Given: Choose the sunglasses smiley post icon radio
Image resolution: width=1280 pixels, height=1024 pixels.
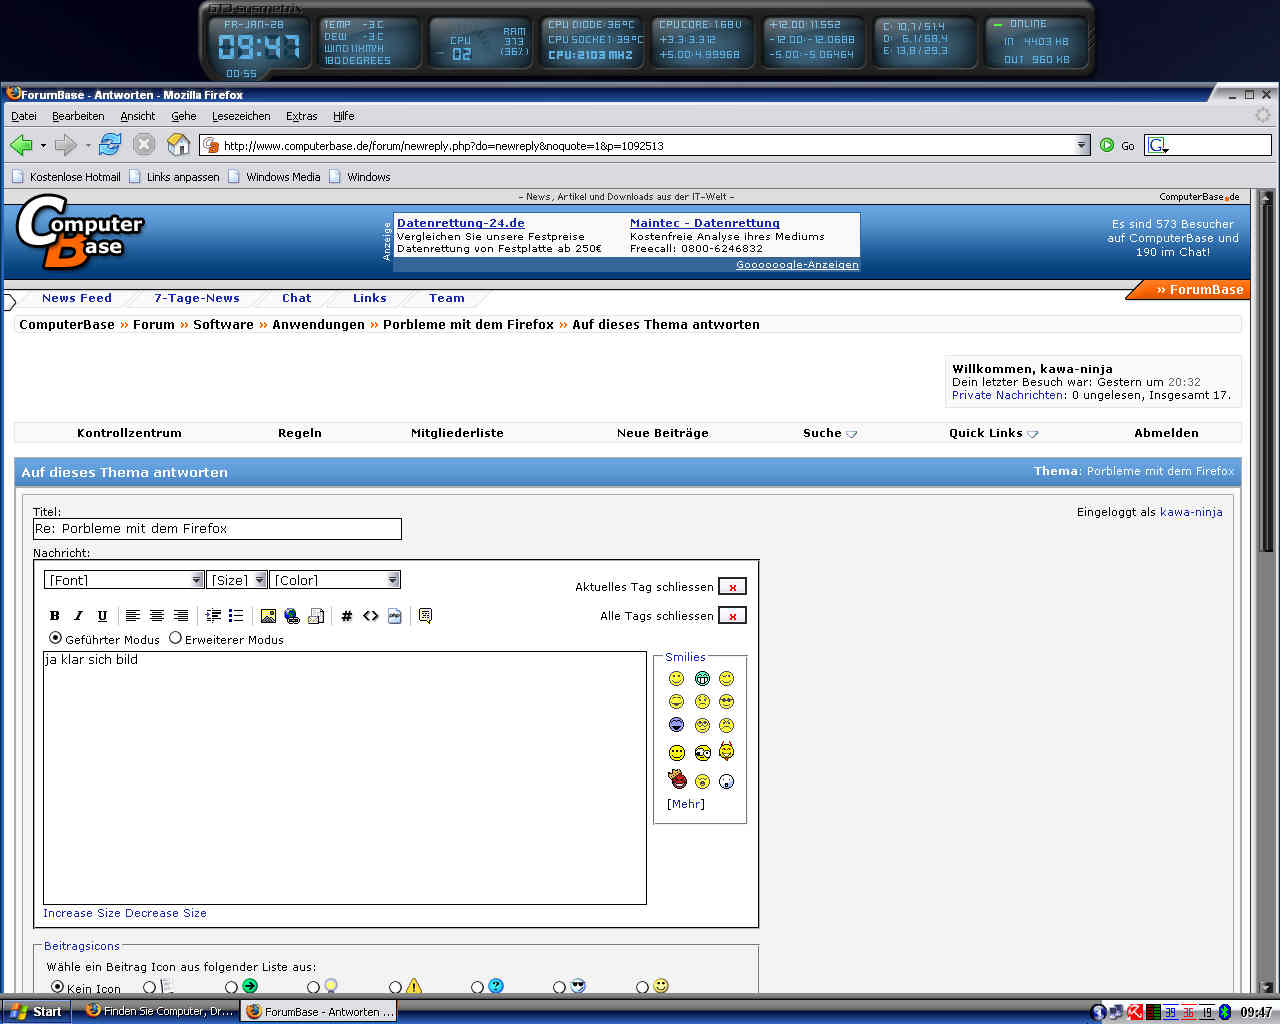Looking at the screenshot, I should [559, 987].
